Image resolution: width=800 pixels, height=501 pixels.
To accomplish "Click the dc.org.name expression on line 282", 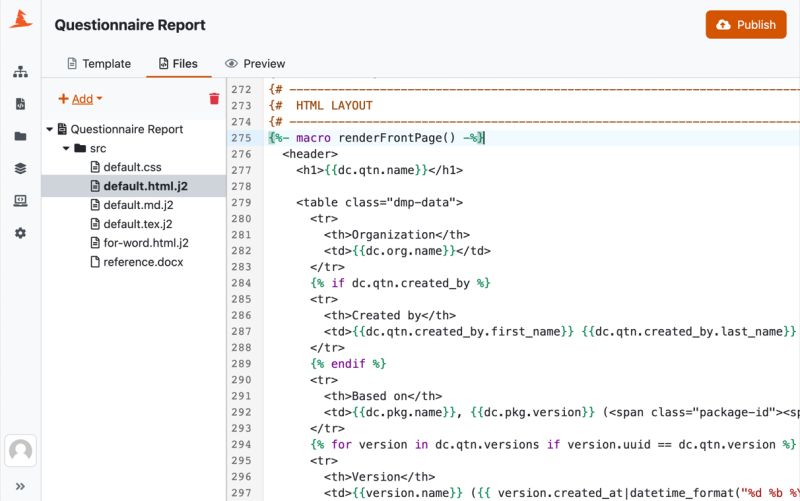I will tap(404, 251).
